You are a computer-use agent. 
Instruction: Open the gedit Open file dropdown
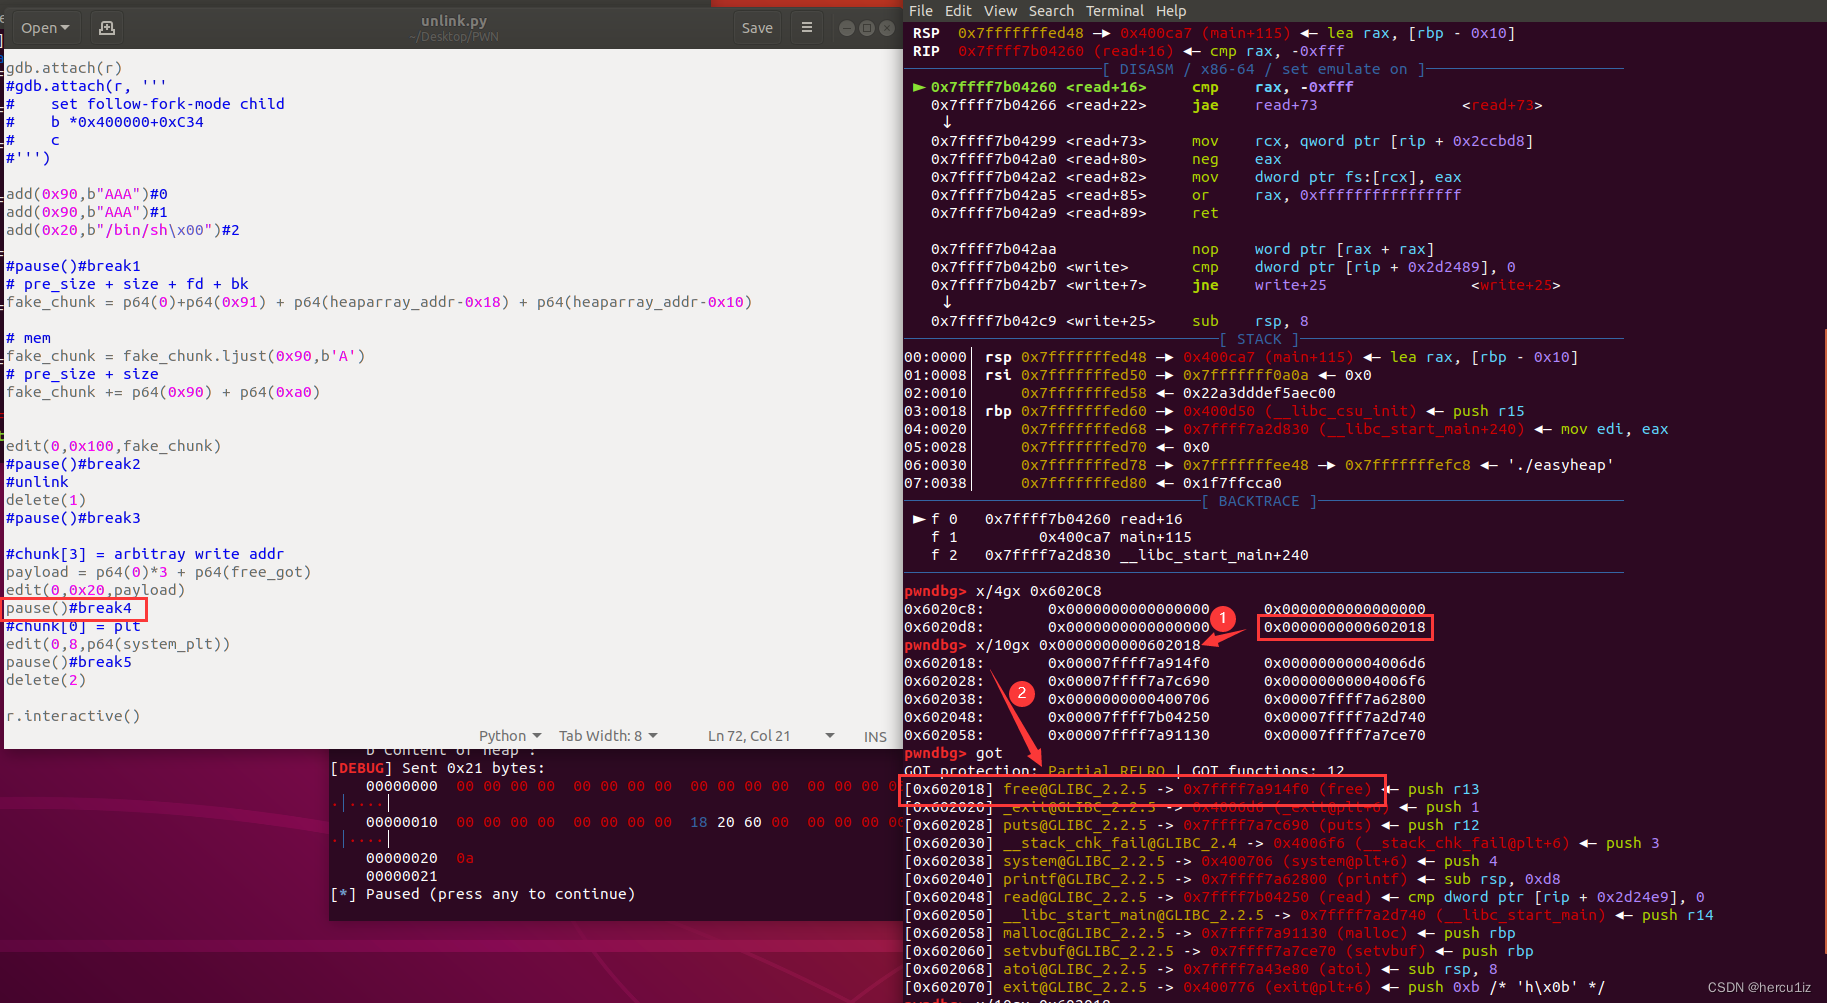click(x=45, y=28)
